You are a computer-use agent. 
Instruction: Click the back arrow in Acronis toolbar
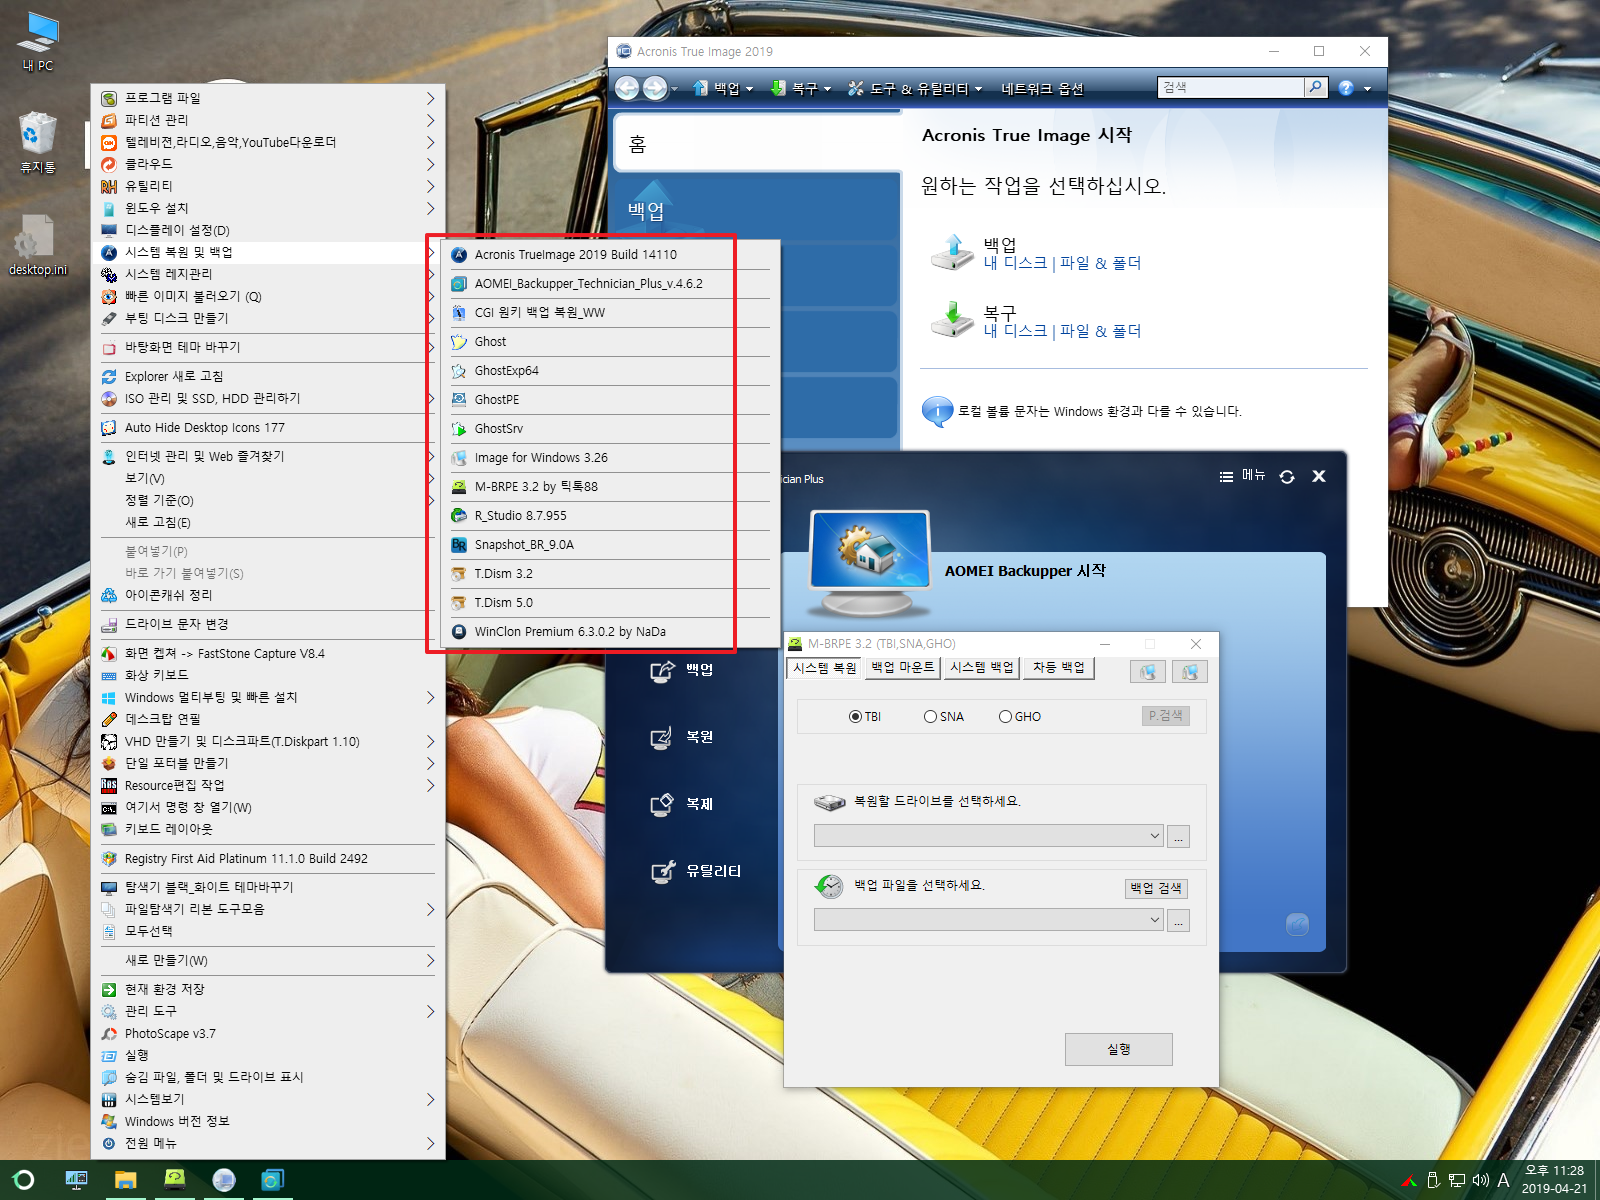pyautogui.click(x=627, y=88)
